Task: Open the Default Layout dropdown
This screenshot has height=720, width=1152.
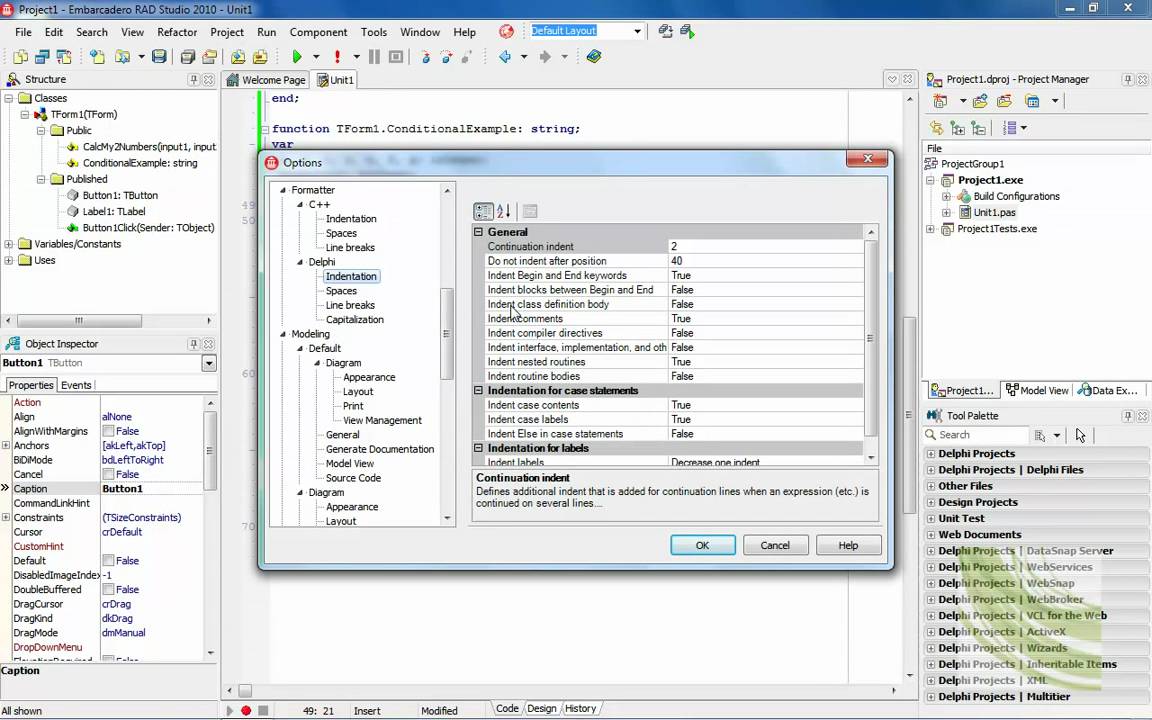Action: pyautogui.click(x=637, y=32)
